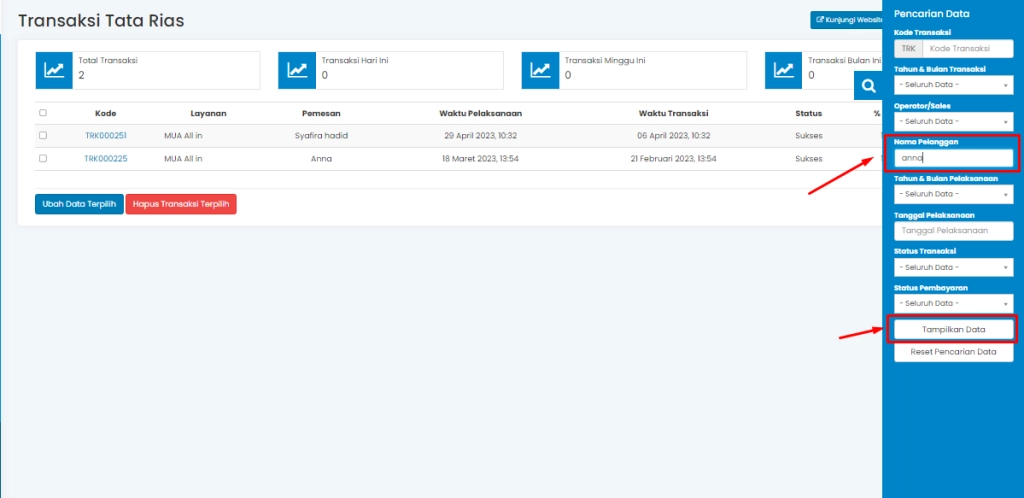This screenshot has width=1024, height=498.
Task: Click the Transaksi Hari Ini chart icon
Action: point(297,70)
